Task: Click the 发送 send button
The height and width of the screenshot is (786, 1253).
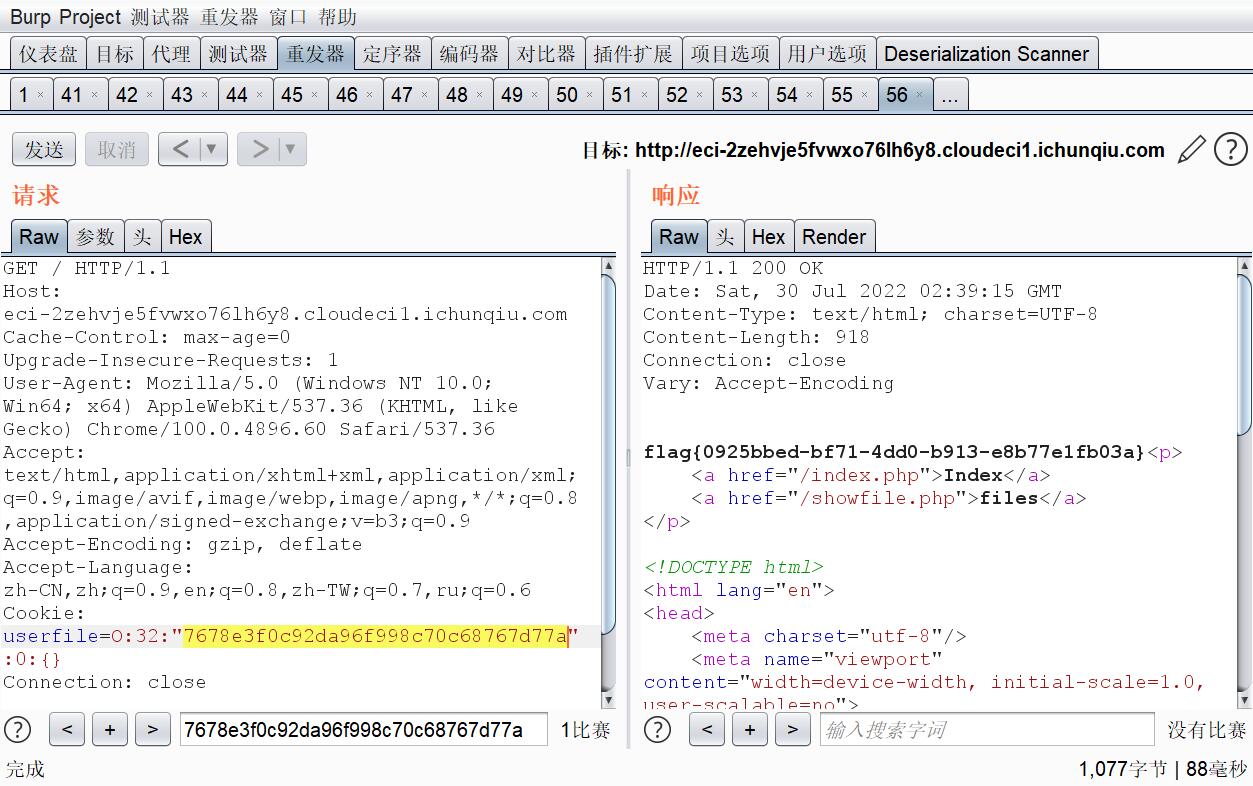Action: pyautogui.click(x=44, y=150)
